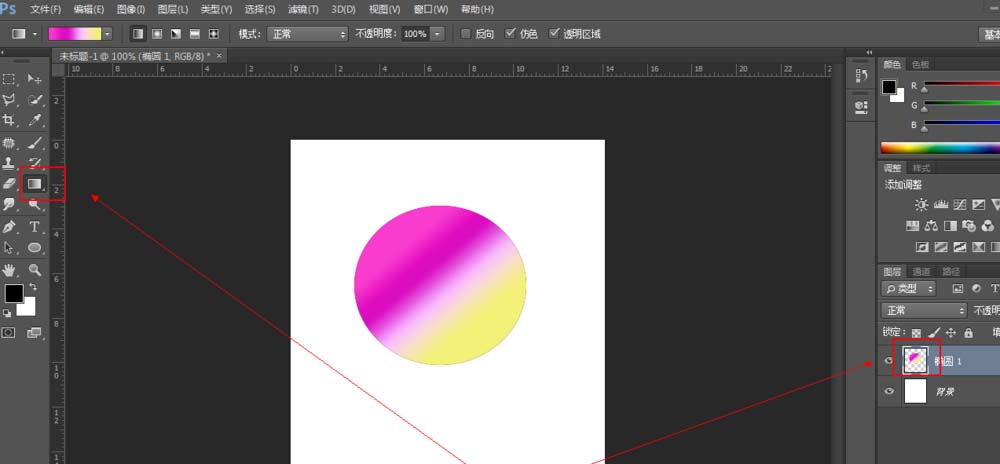
Task: Choose the Pen tool
Action: pos(10,227)
